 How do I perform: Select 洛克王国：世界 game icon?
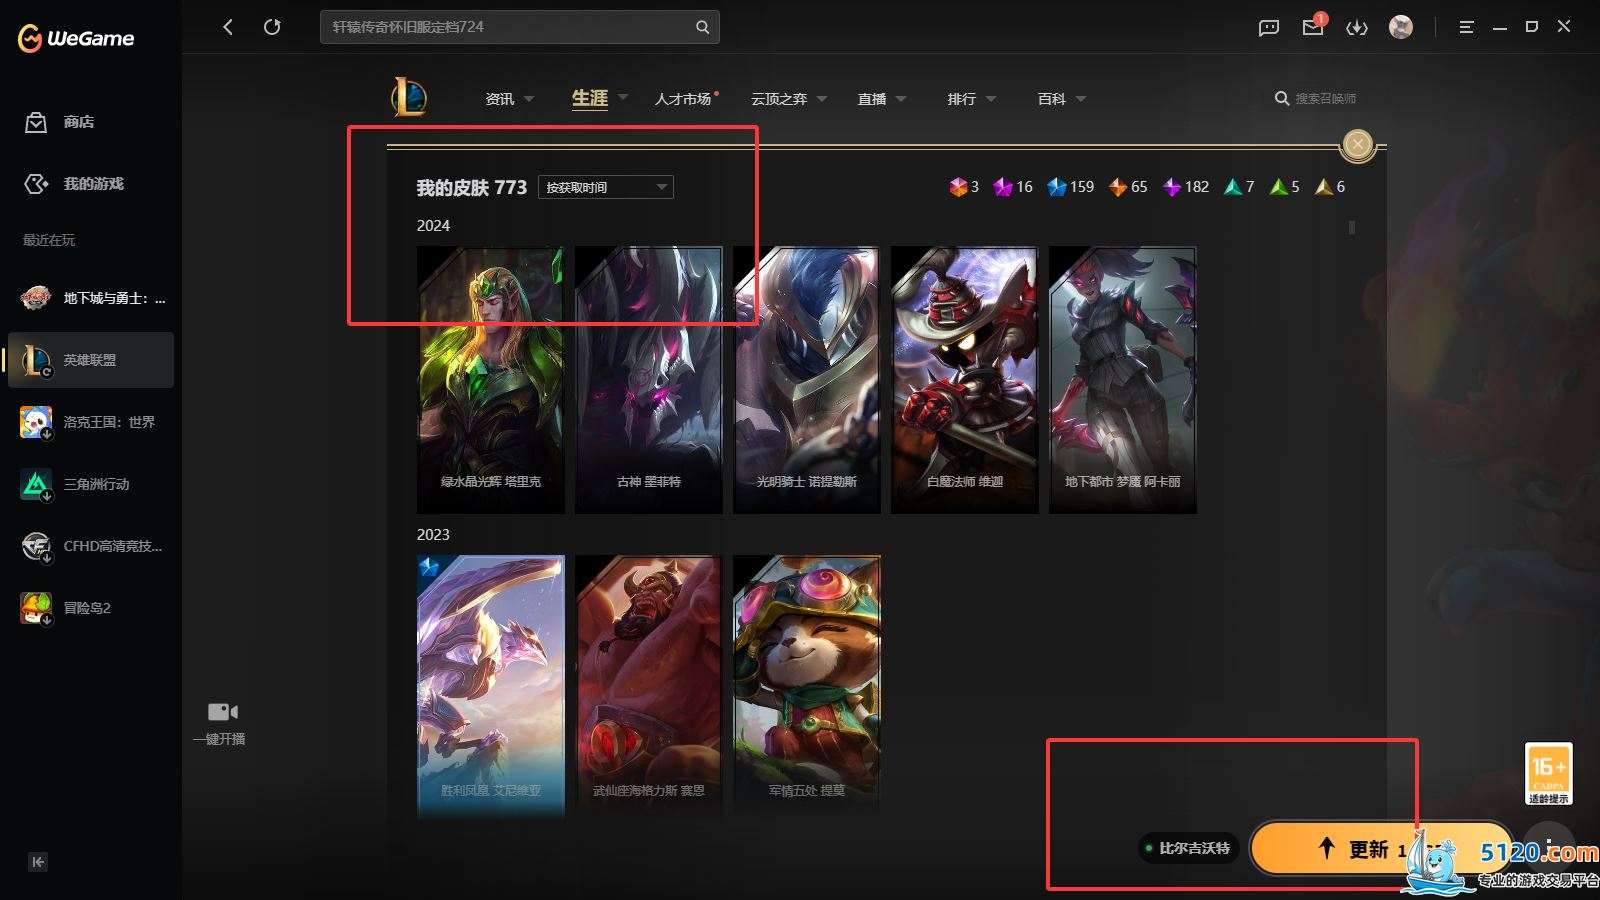coord(36,422)
